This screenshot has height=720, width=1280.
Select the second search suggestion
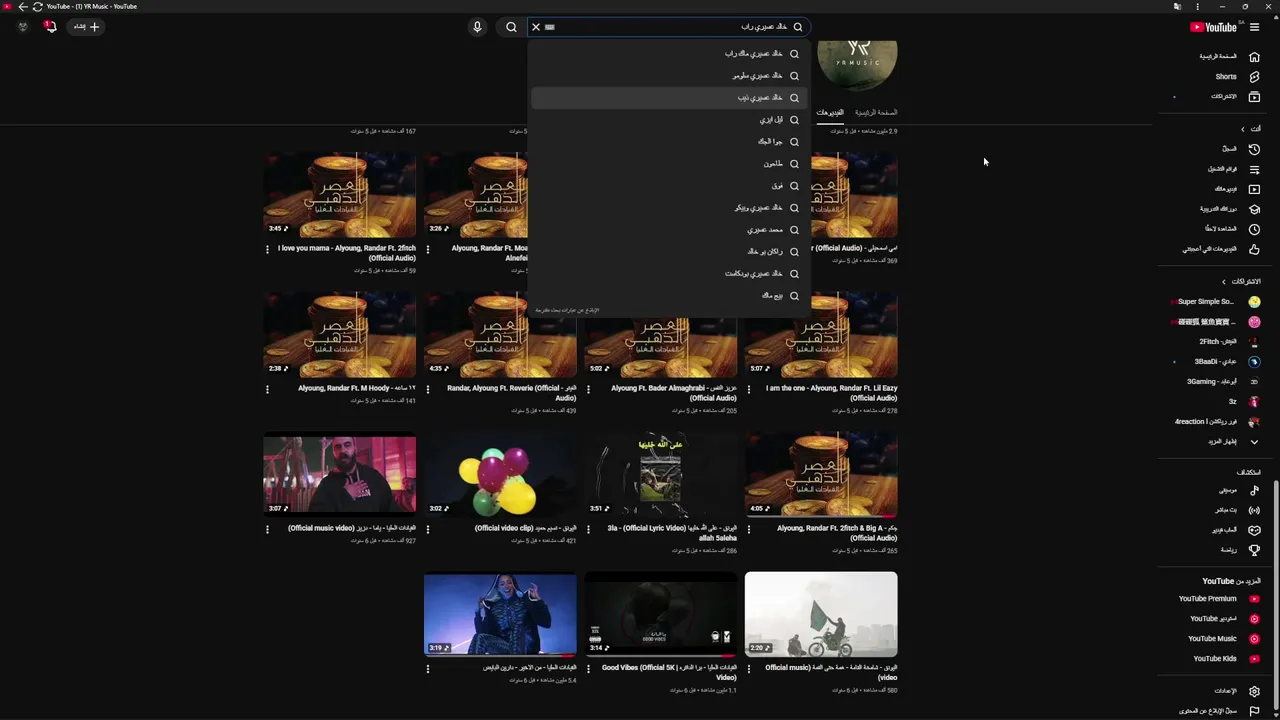click(x=668, y=76)
